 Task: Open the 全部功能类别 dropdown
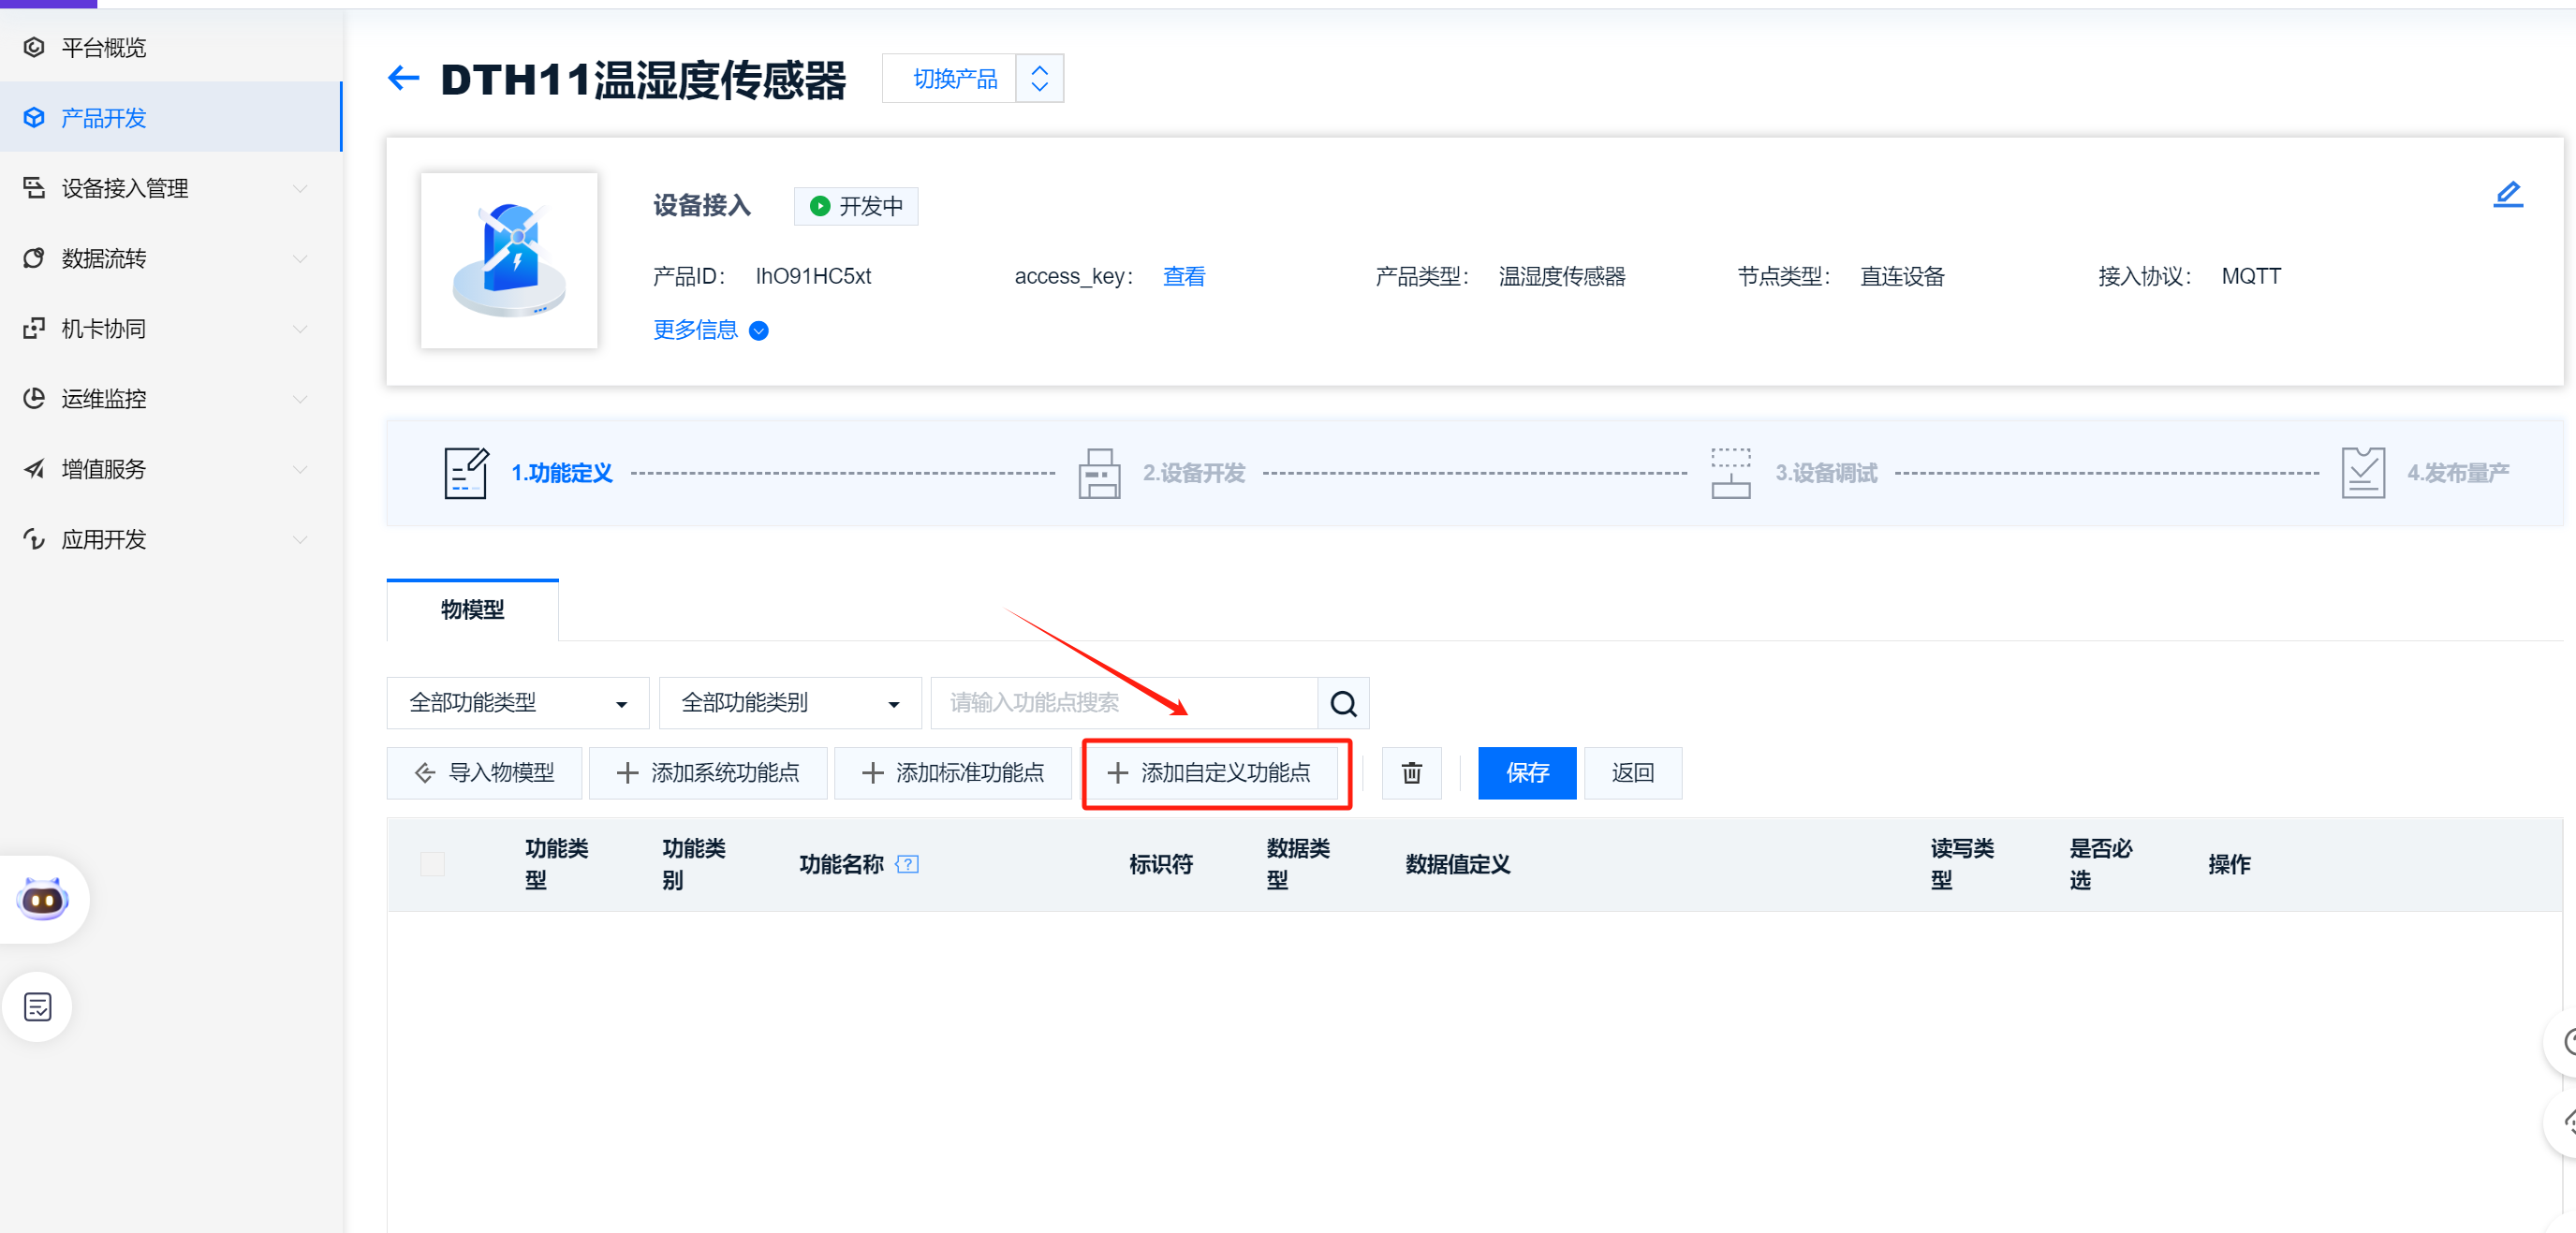point(789,703)
